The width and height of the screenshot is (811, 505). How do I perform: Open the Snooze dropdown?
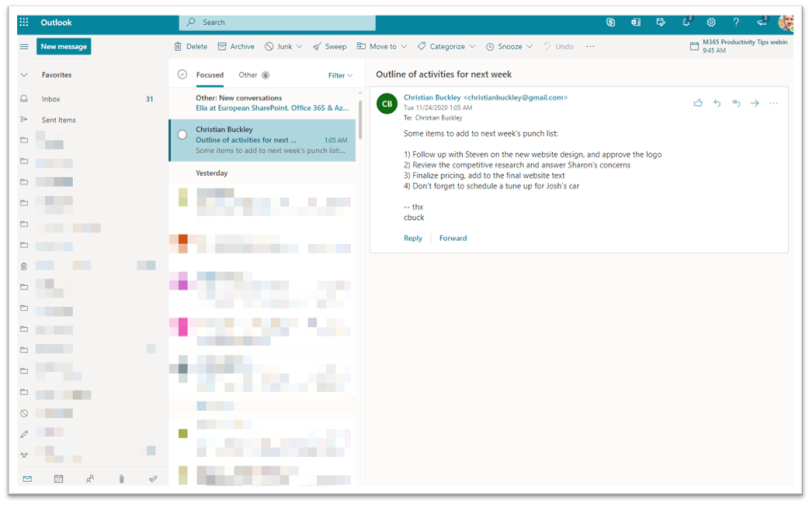[509, 47]
